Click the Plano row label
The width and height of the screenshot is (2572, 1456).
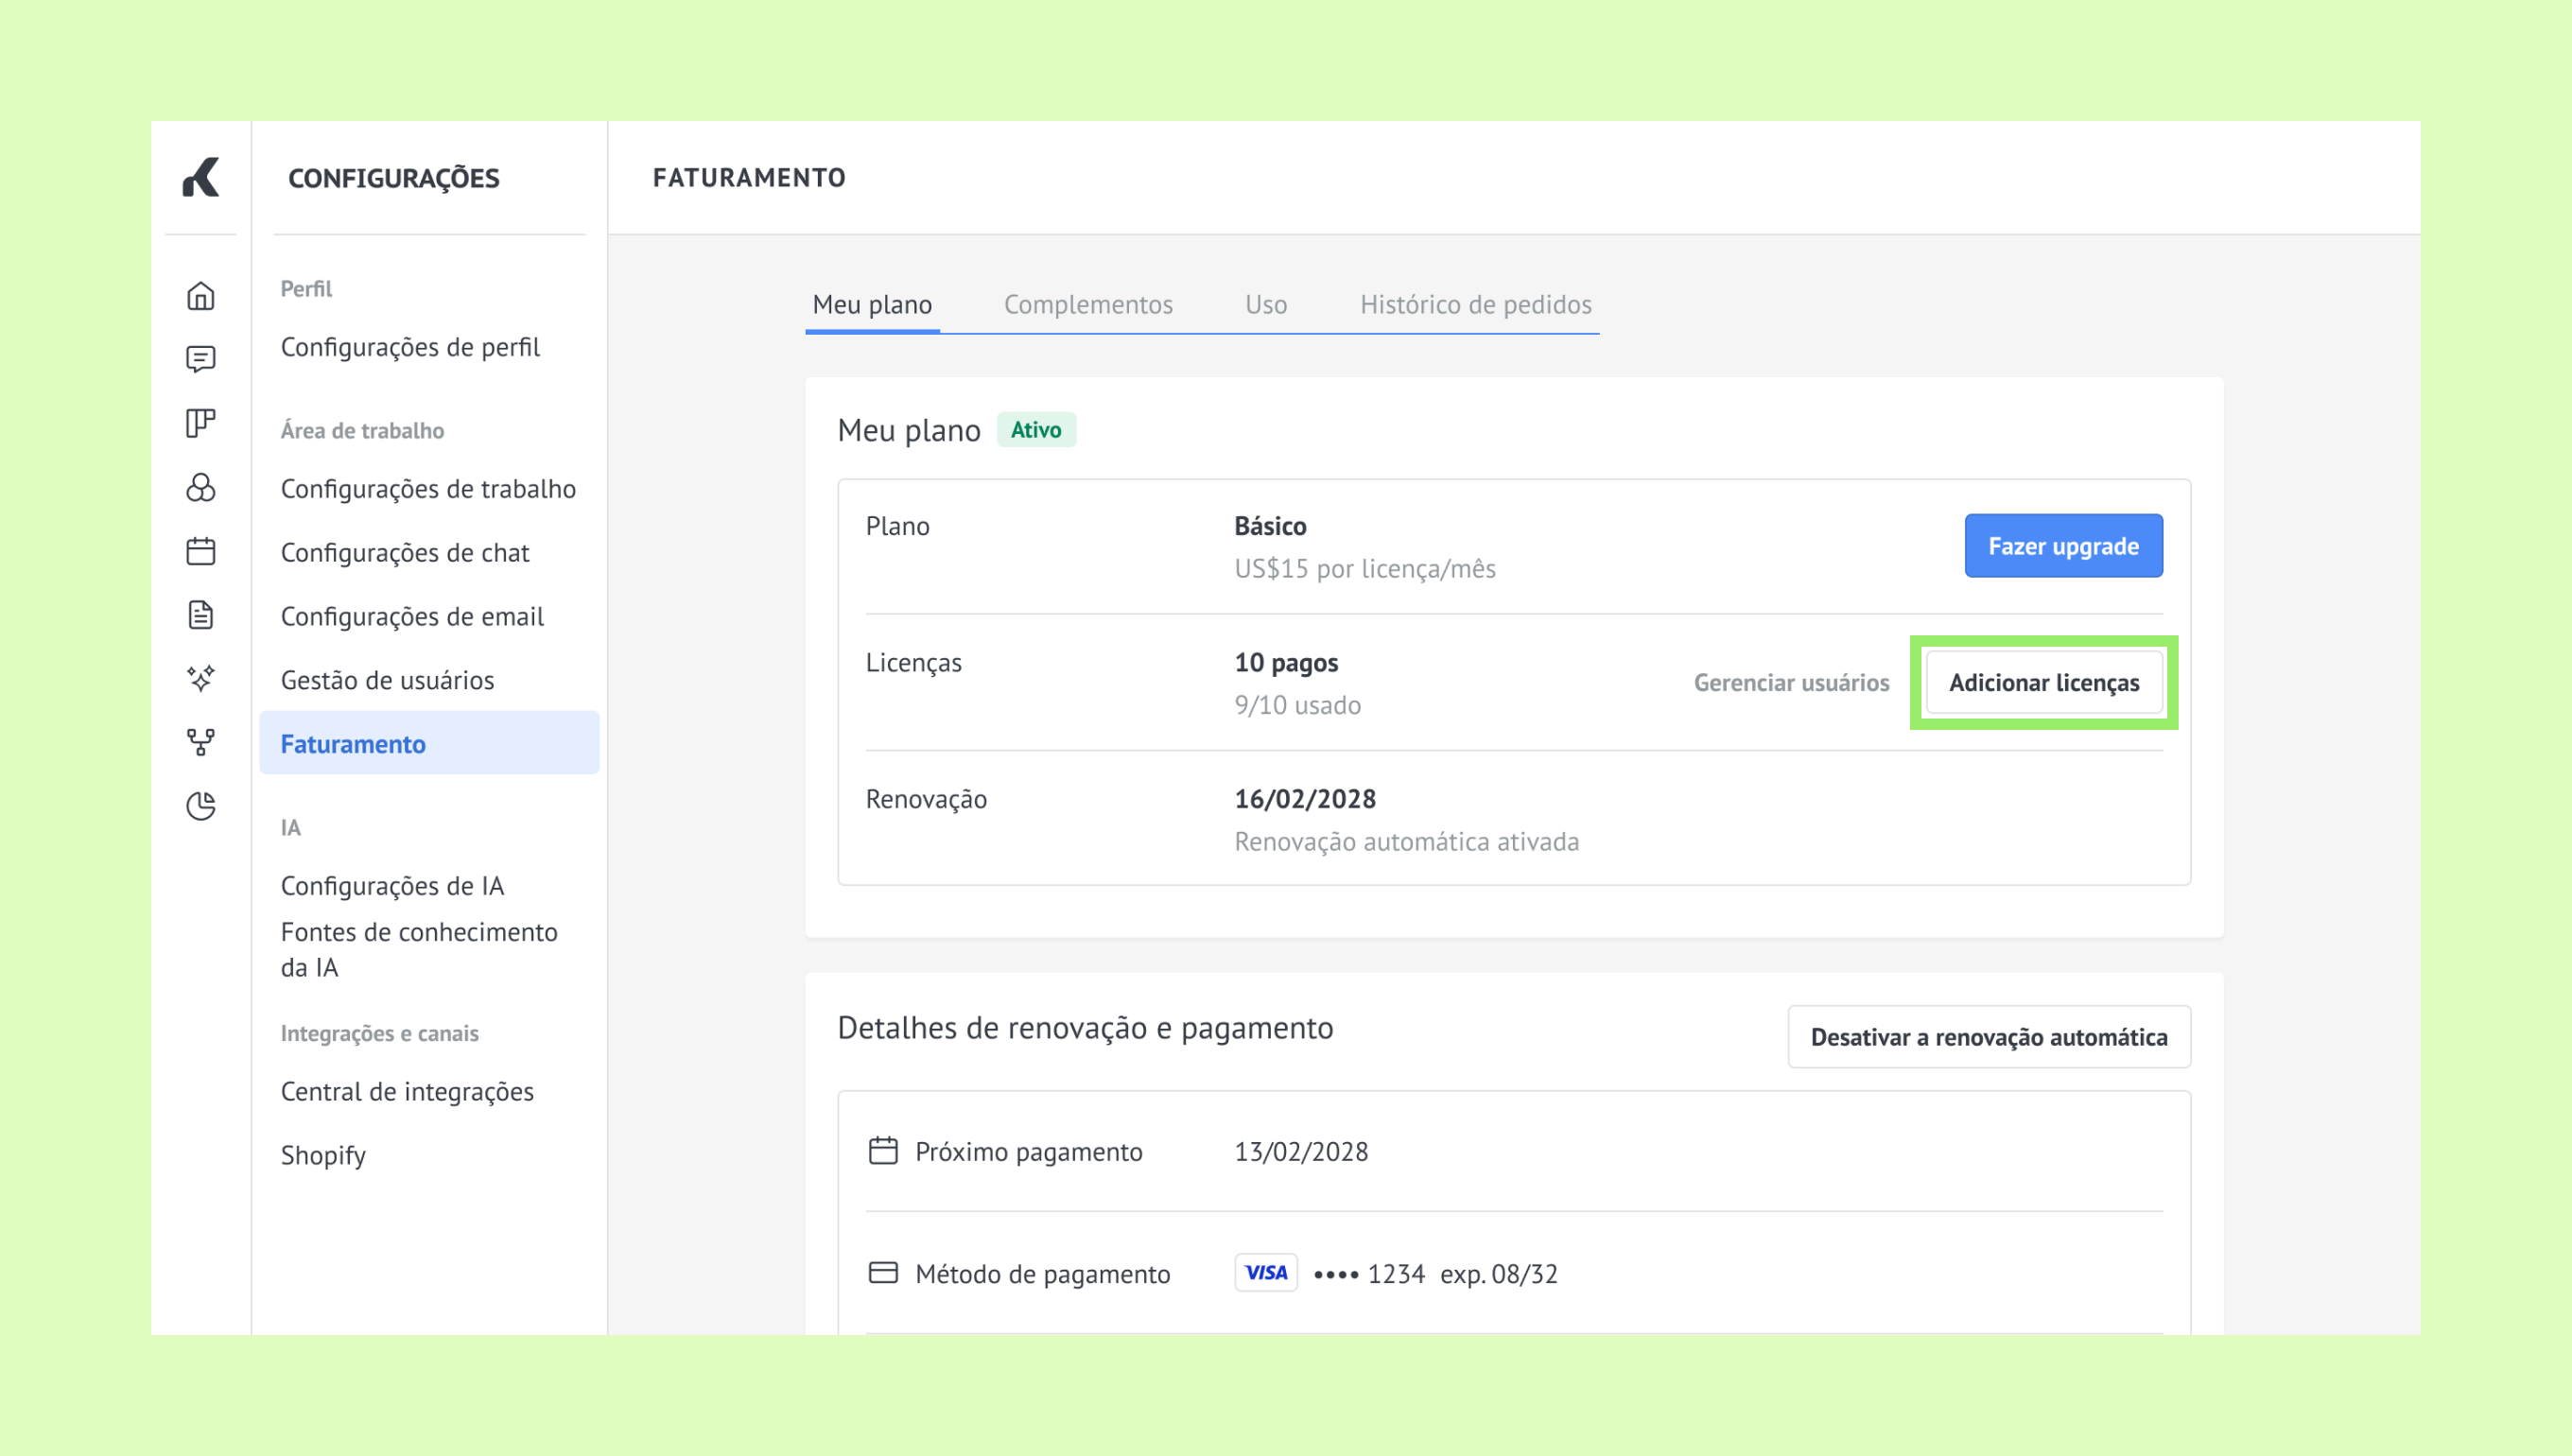(x=898, y=526)
